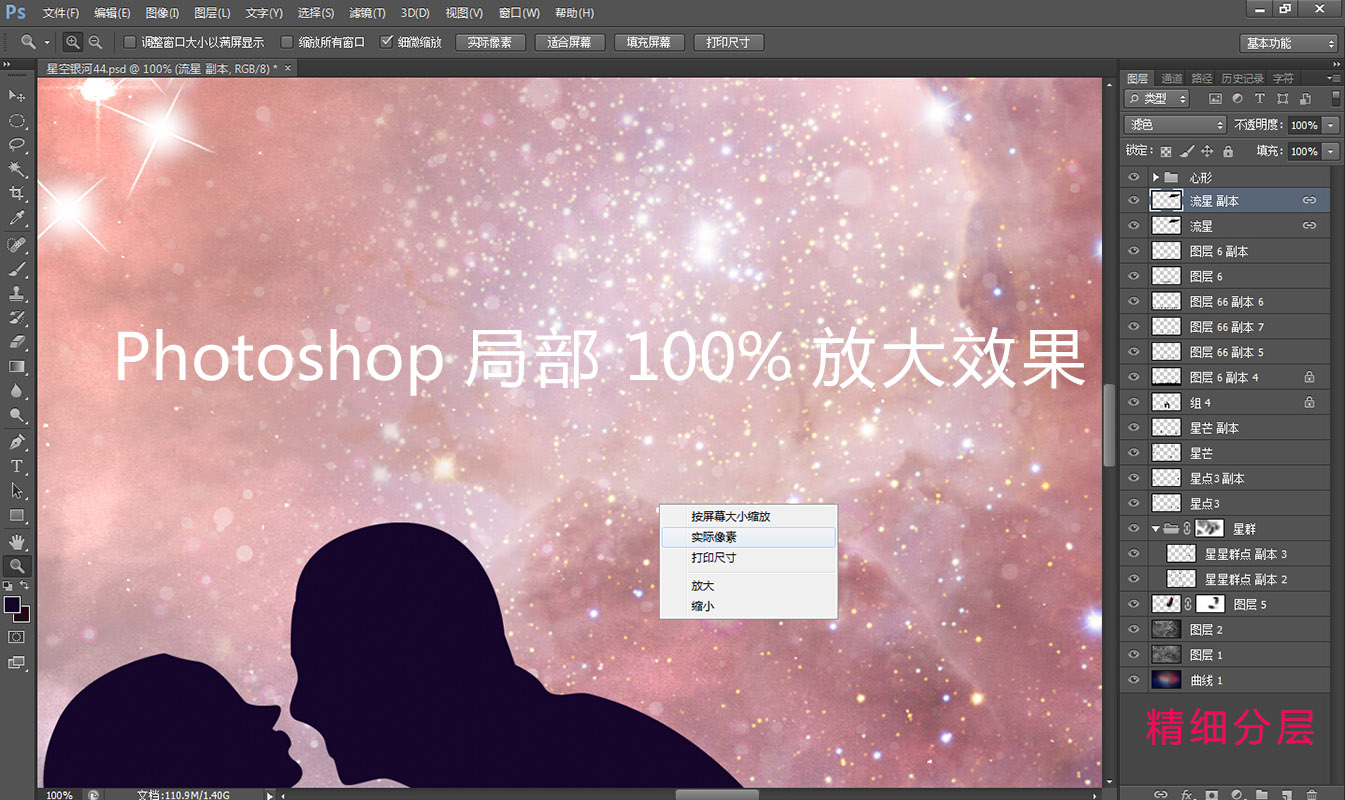Select the Clone Stamp tool
1345x800 pixels.
(17, 294)
